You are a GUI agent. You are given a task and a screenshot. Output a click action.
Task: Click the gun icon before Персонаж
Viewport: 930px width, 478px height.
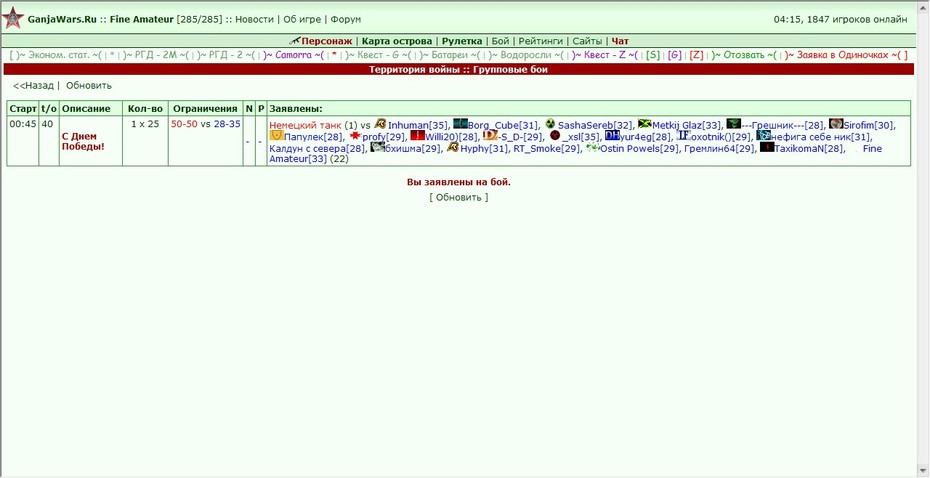pos(295,41)
